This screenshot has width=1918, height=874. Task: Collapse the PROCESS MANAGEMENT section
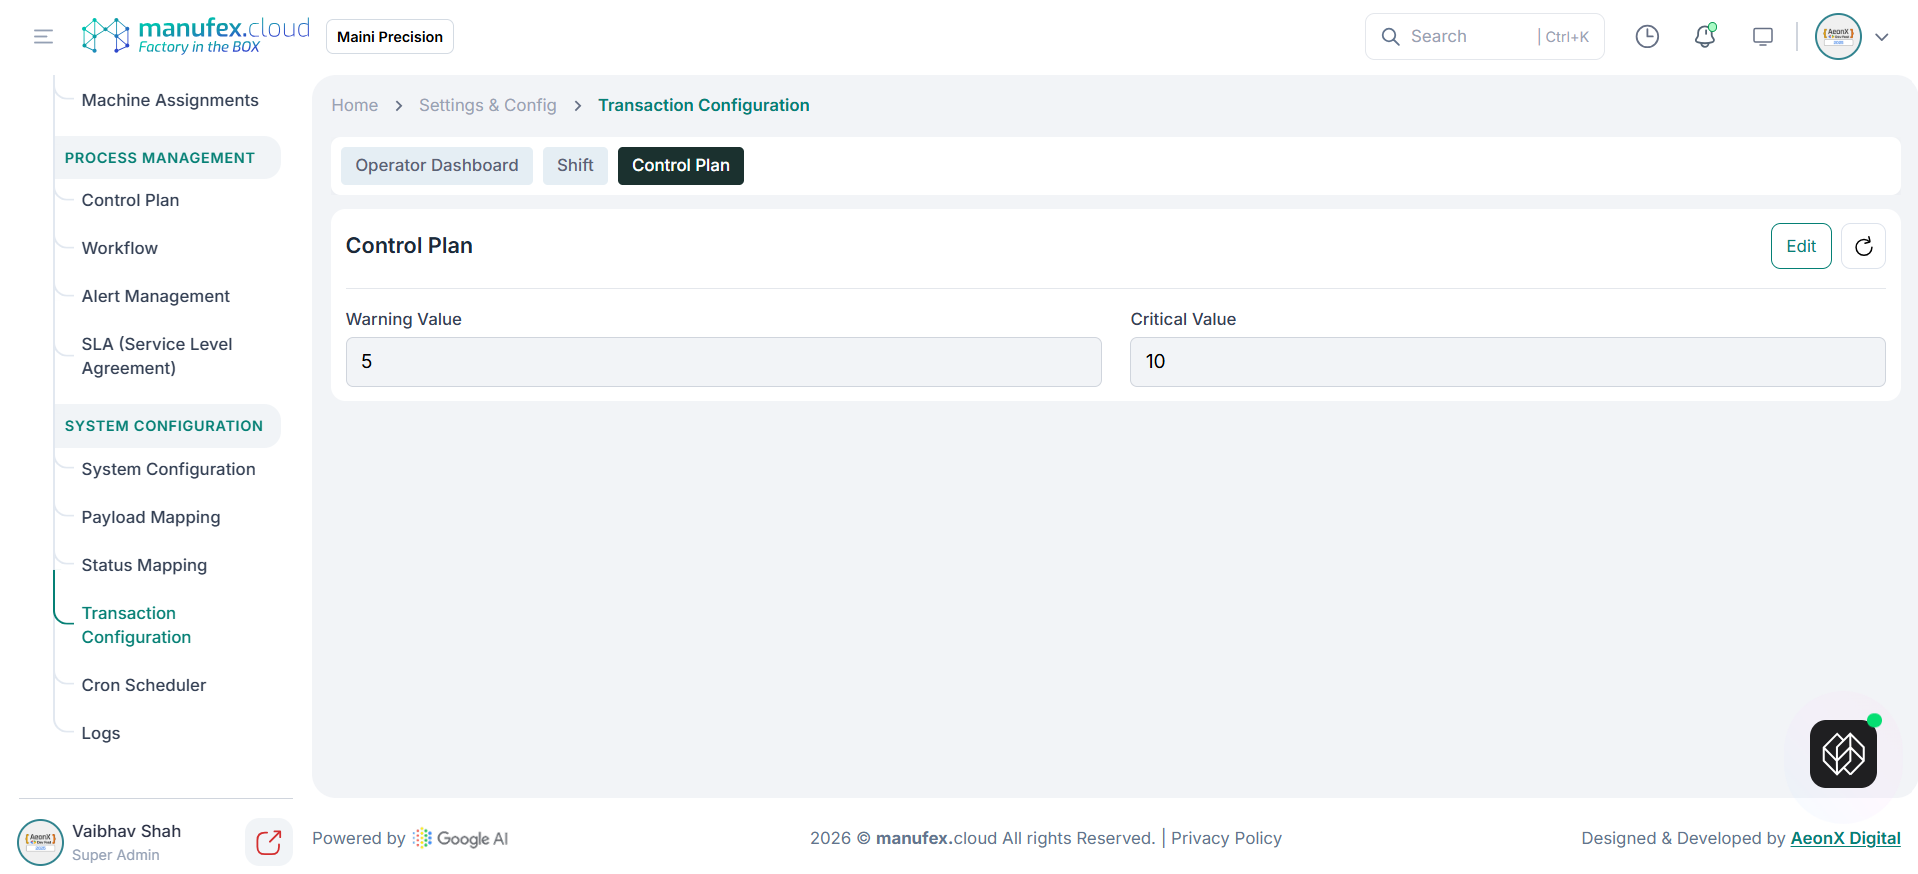168,158
